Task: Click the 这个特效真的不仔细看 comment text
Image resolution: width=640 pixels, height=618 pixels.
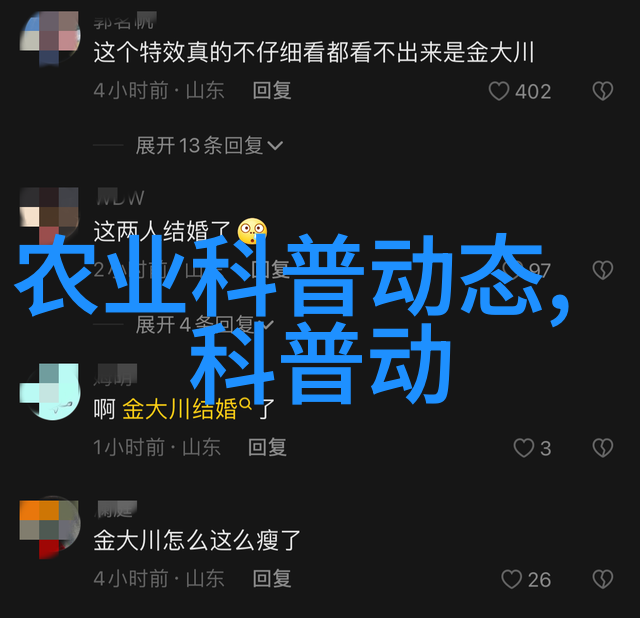Action: tap(313, 53)
